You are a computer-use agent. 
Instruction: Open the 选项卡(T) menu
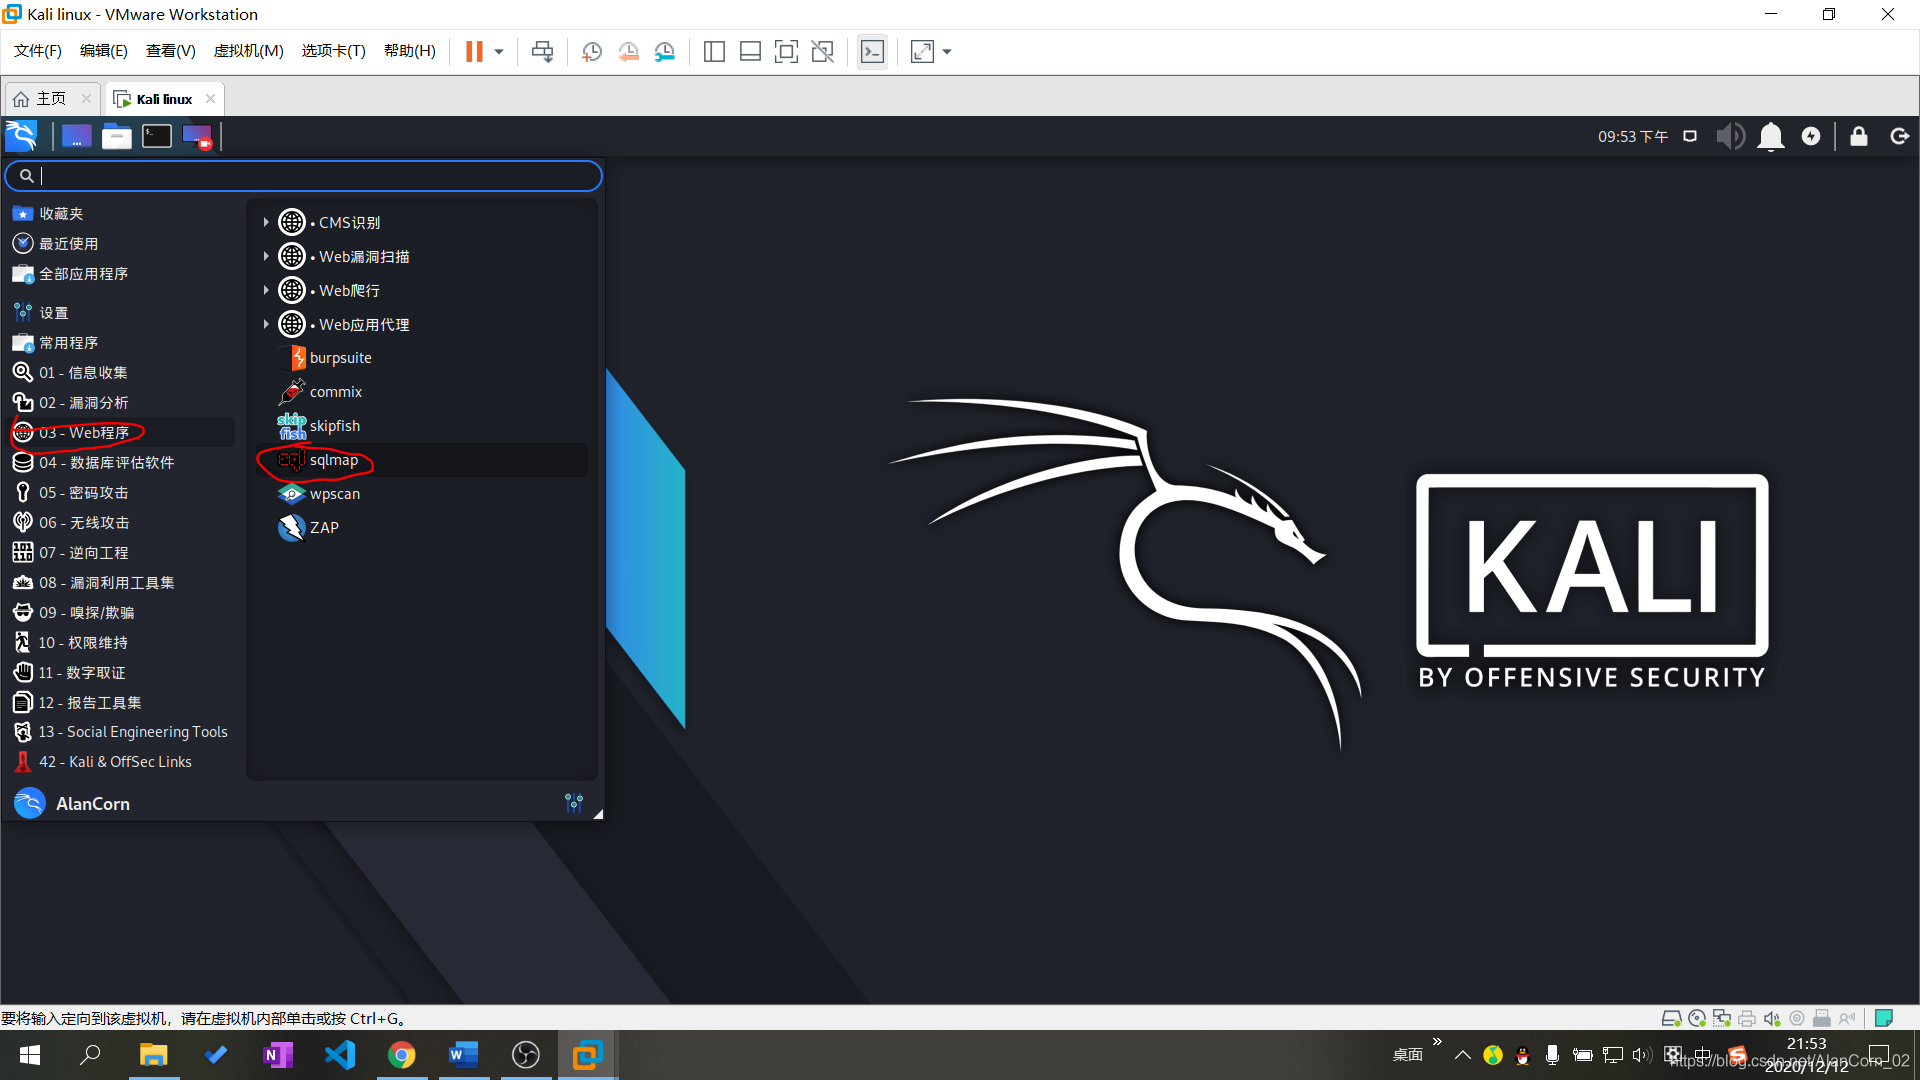334,51
